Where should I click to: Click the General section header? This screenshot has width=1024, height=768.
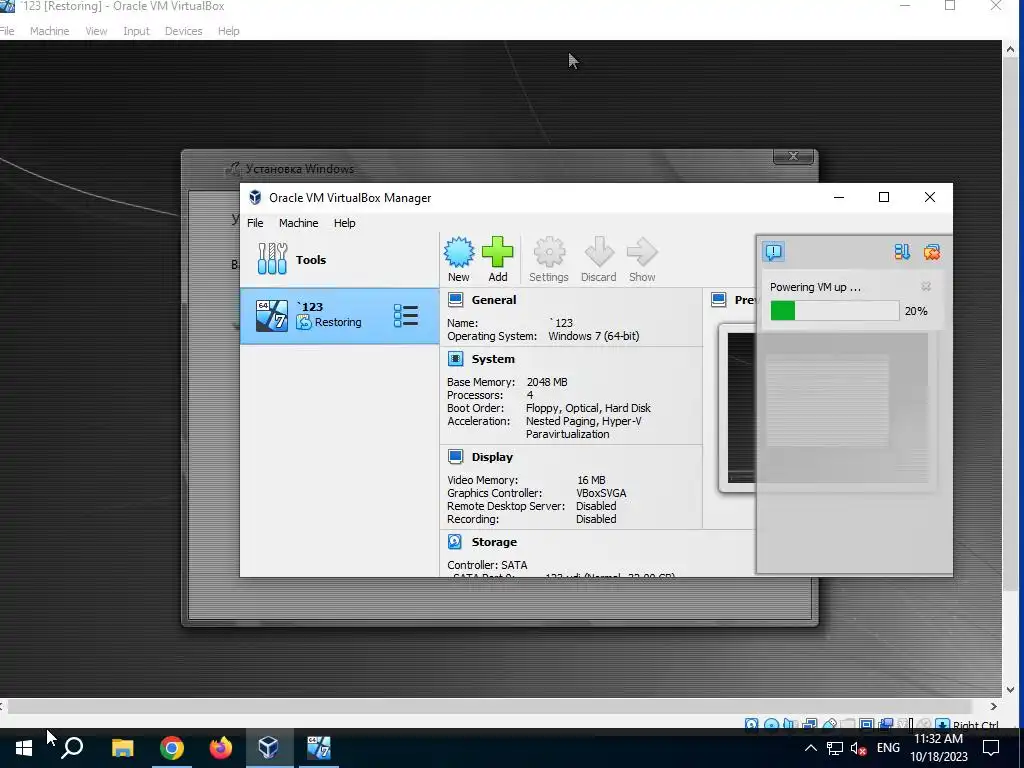click(494, 300)
